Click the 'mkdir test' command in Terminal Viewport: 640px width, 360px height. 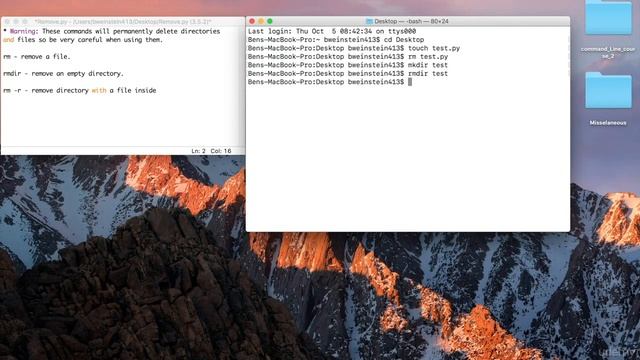coord(428,65)
